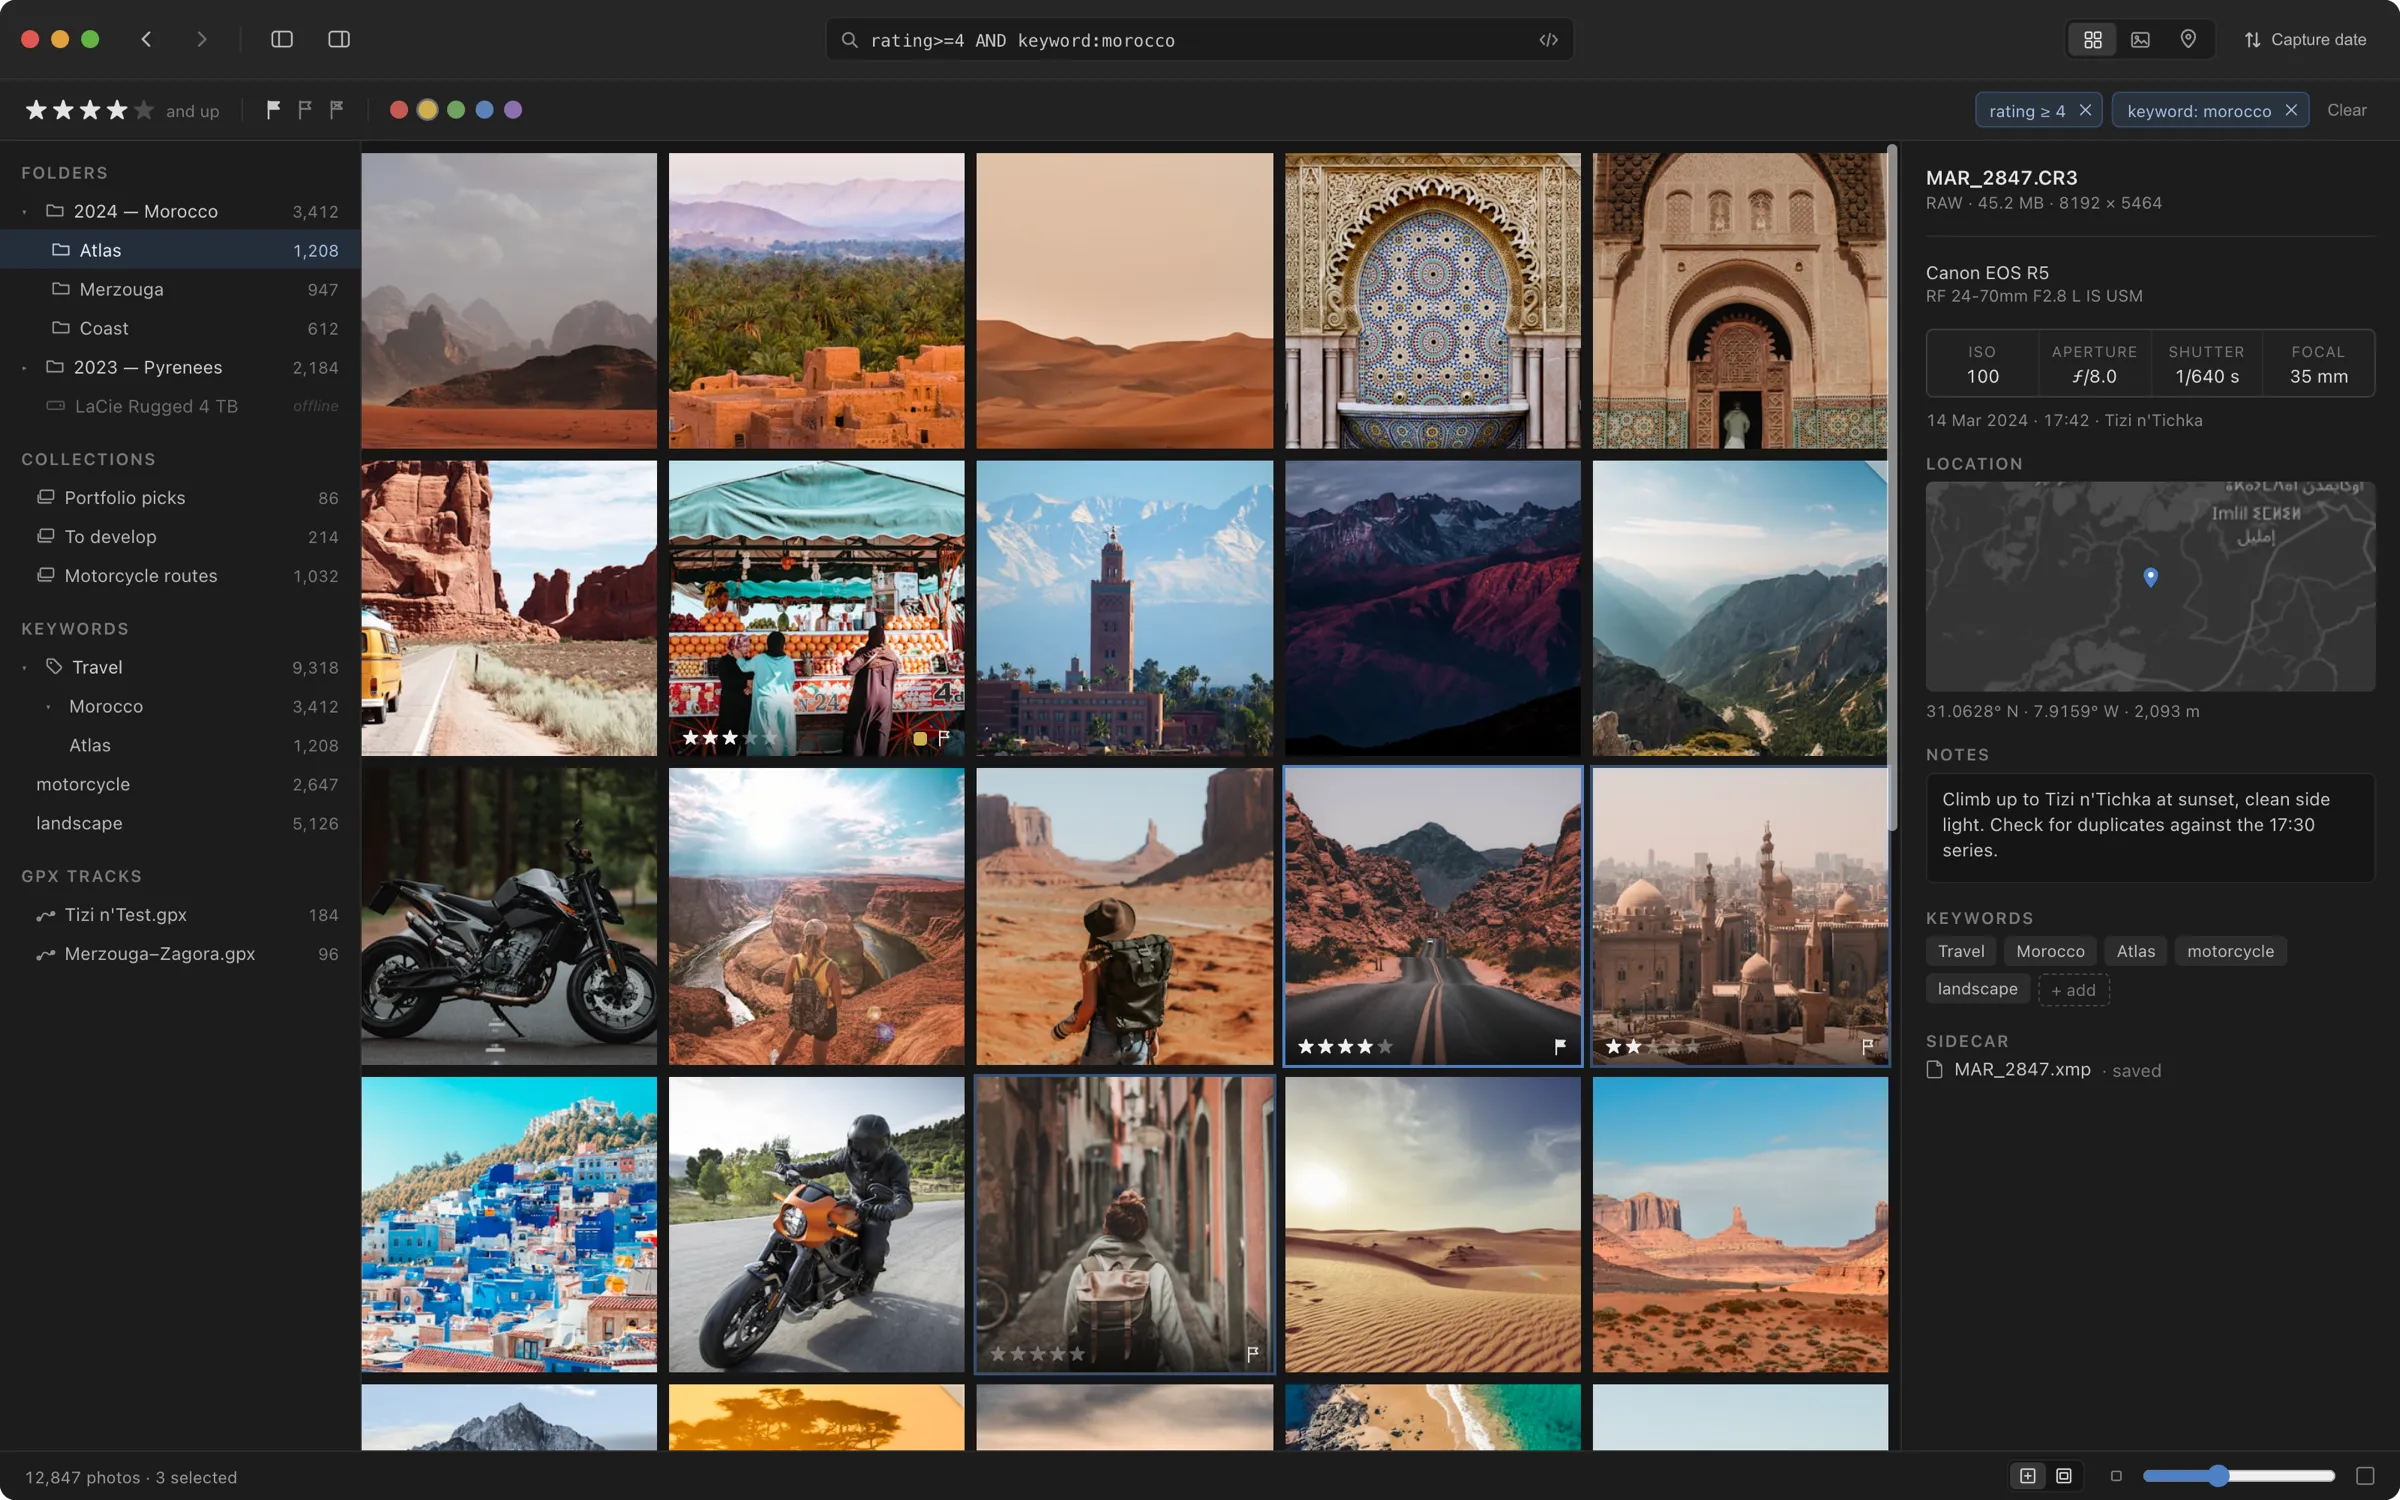Open the Motorcycle routes collection
Screen dimensions: 2400x1500
[180, 575]
